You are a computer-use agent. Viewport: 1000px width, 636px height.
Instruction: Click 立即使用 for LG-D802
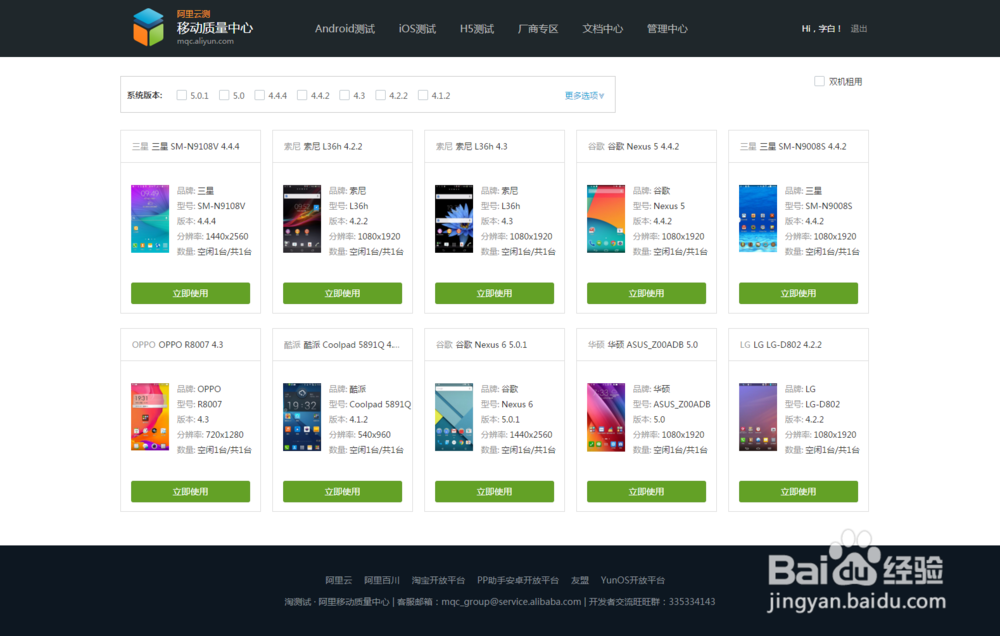(x=798, y=491)
